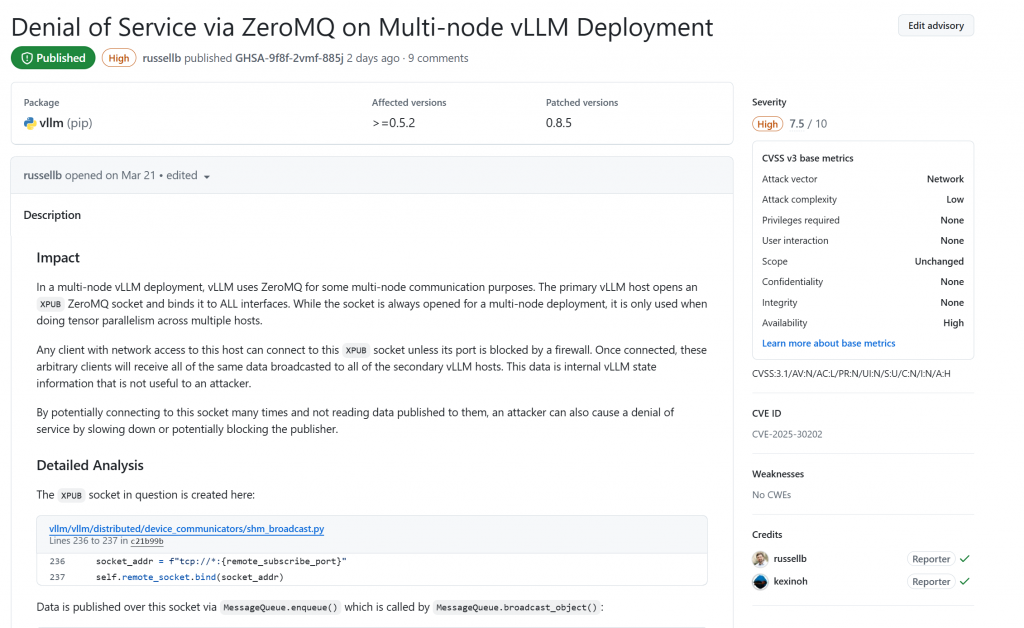Viewport: 1024px width, 628px height.
Task: Click the CVSS v3 base metrics heading
Action: (807, 159)
